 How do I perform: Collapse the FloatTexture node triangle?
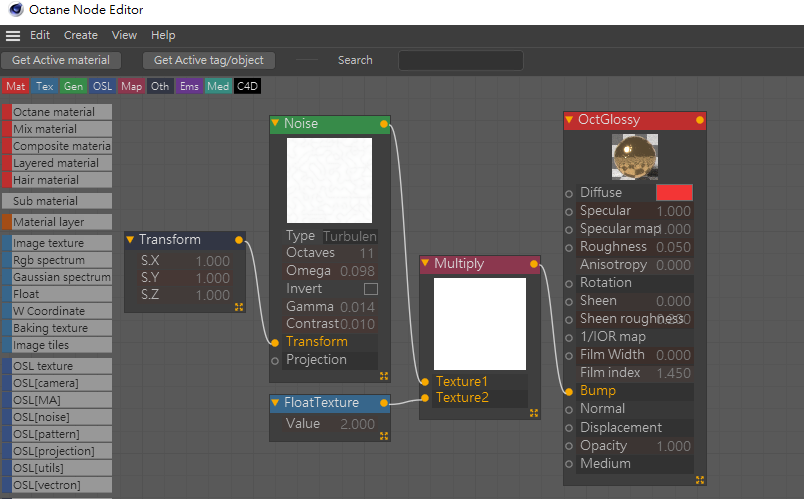[275, 403]
